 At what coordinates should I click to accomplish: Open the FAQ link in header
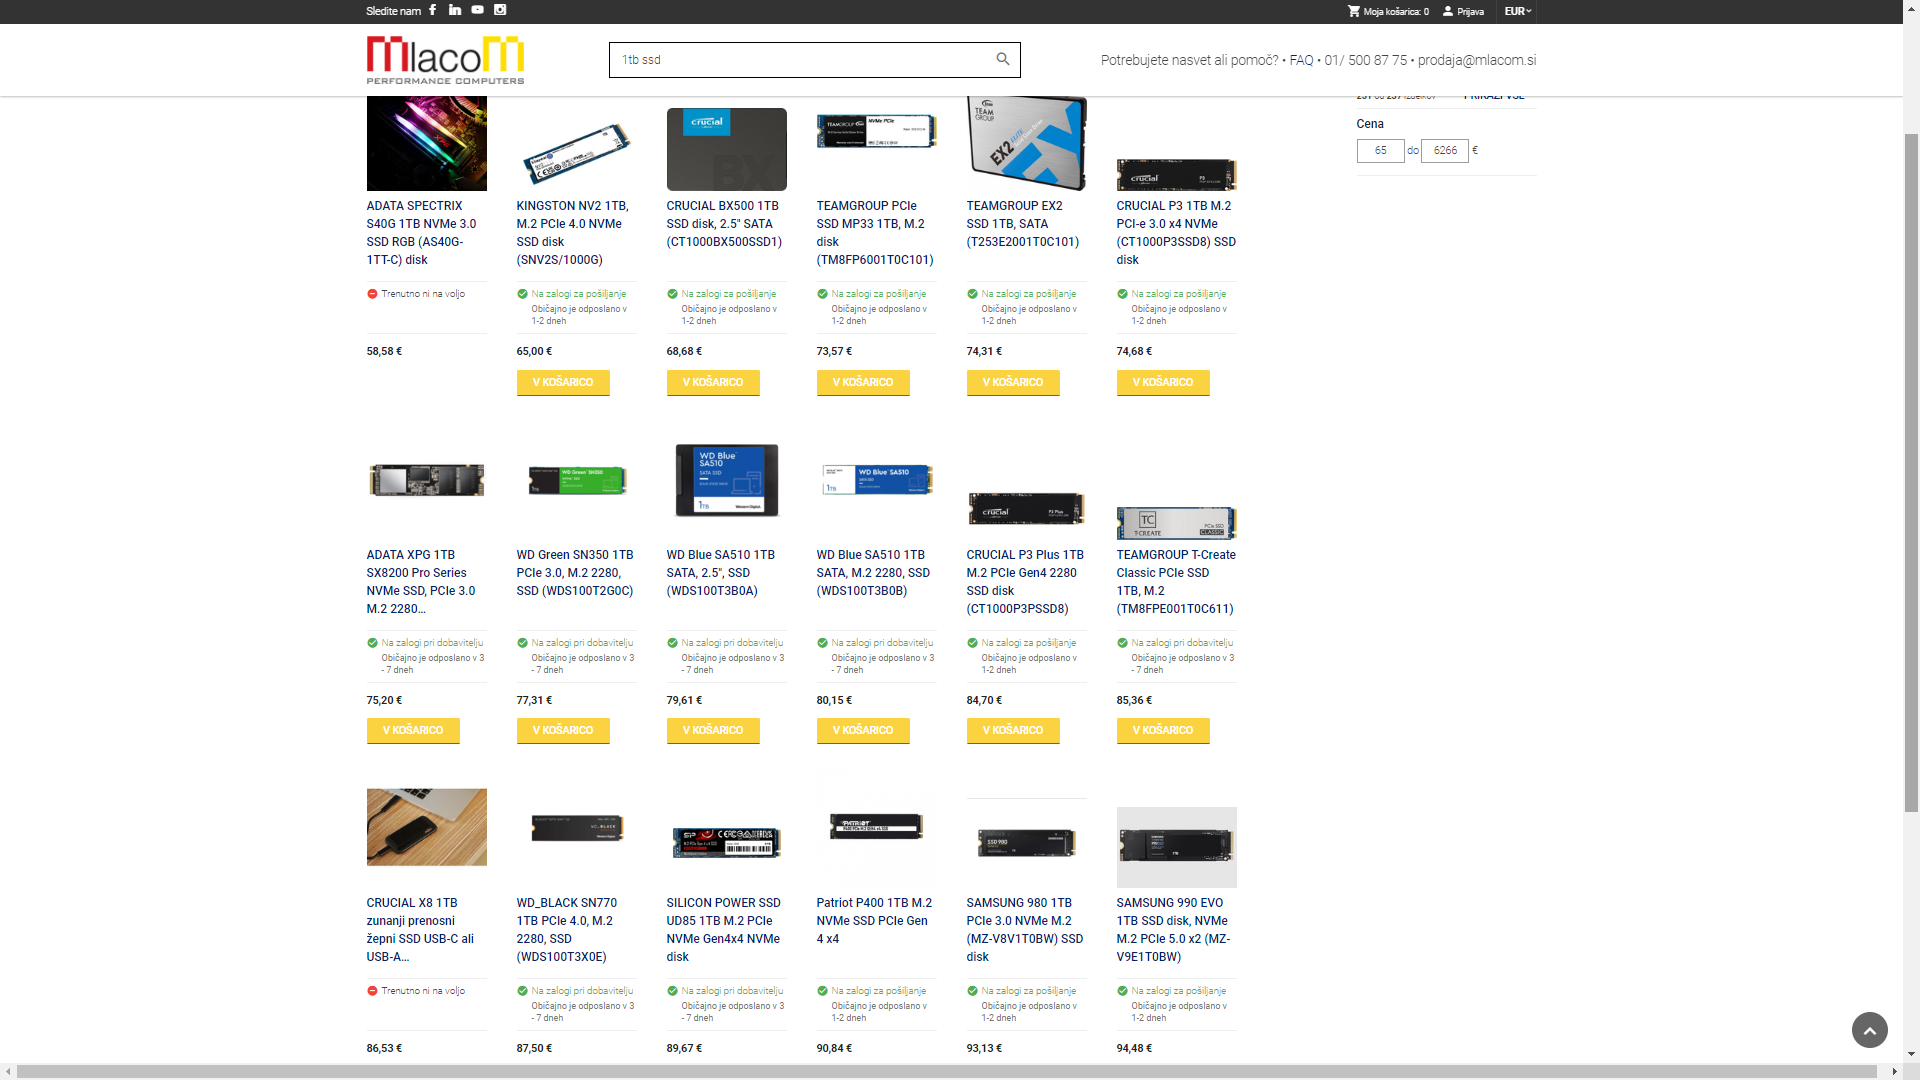coord(1301,60)
